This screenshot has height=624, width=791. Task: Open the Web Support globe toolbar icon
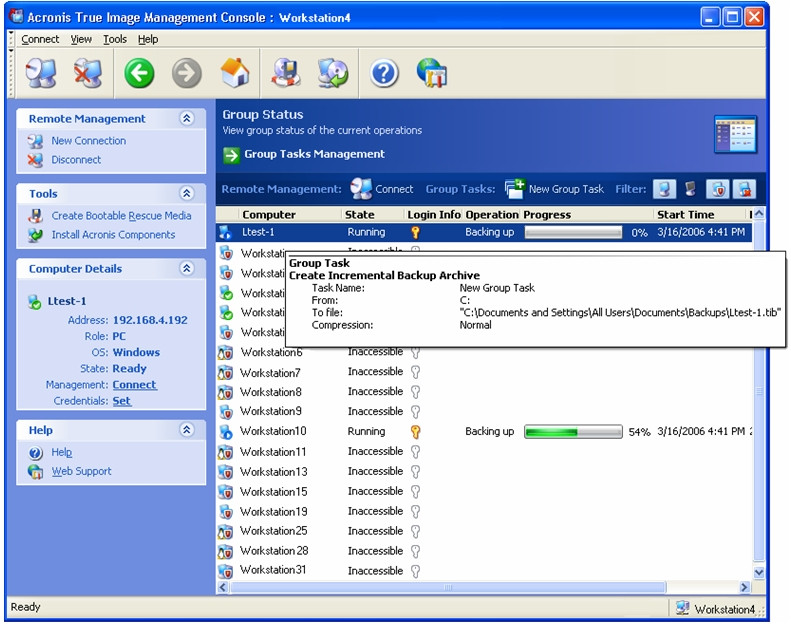click(432, 74)
